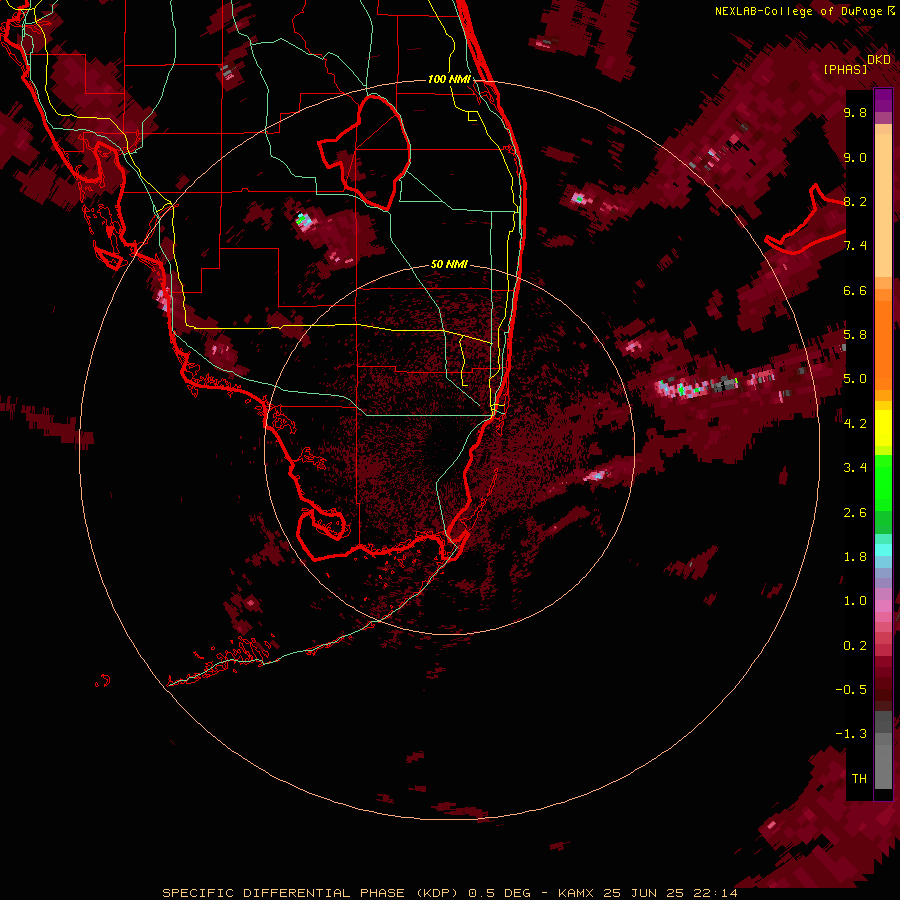900x900 pixels.
Task: Click the 7.4 scale label
Action: [x=855, y=246]
